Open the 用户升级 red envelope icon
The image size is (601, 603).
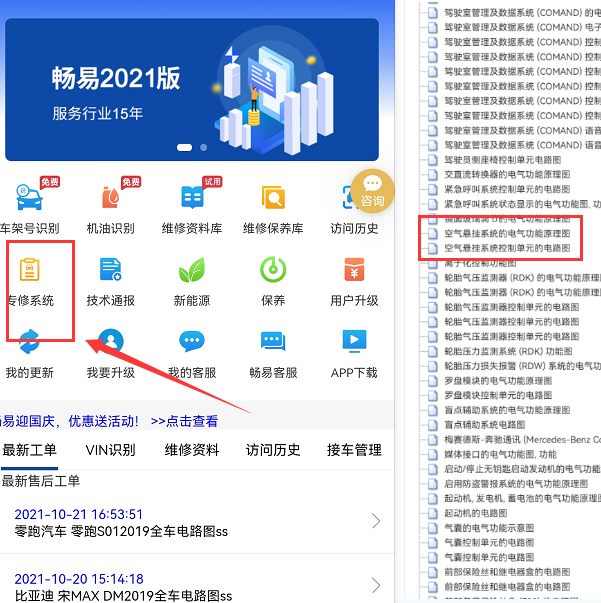[354, 269]
